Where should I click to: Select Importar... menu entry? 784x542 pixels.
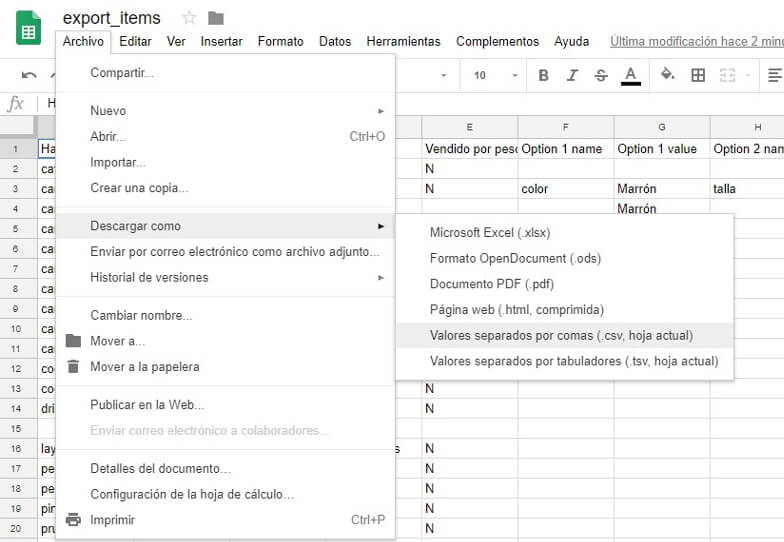[x=225, y=162]
